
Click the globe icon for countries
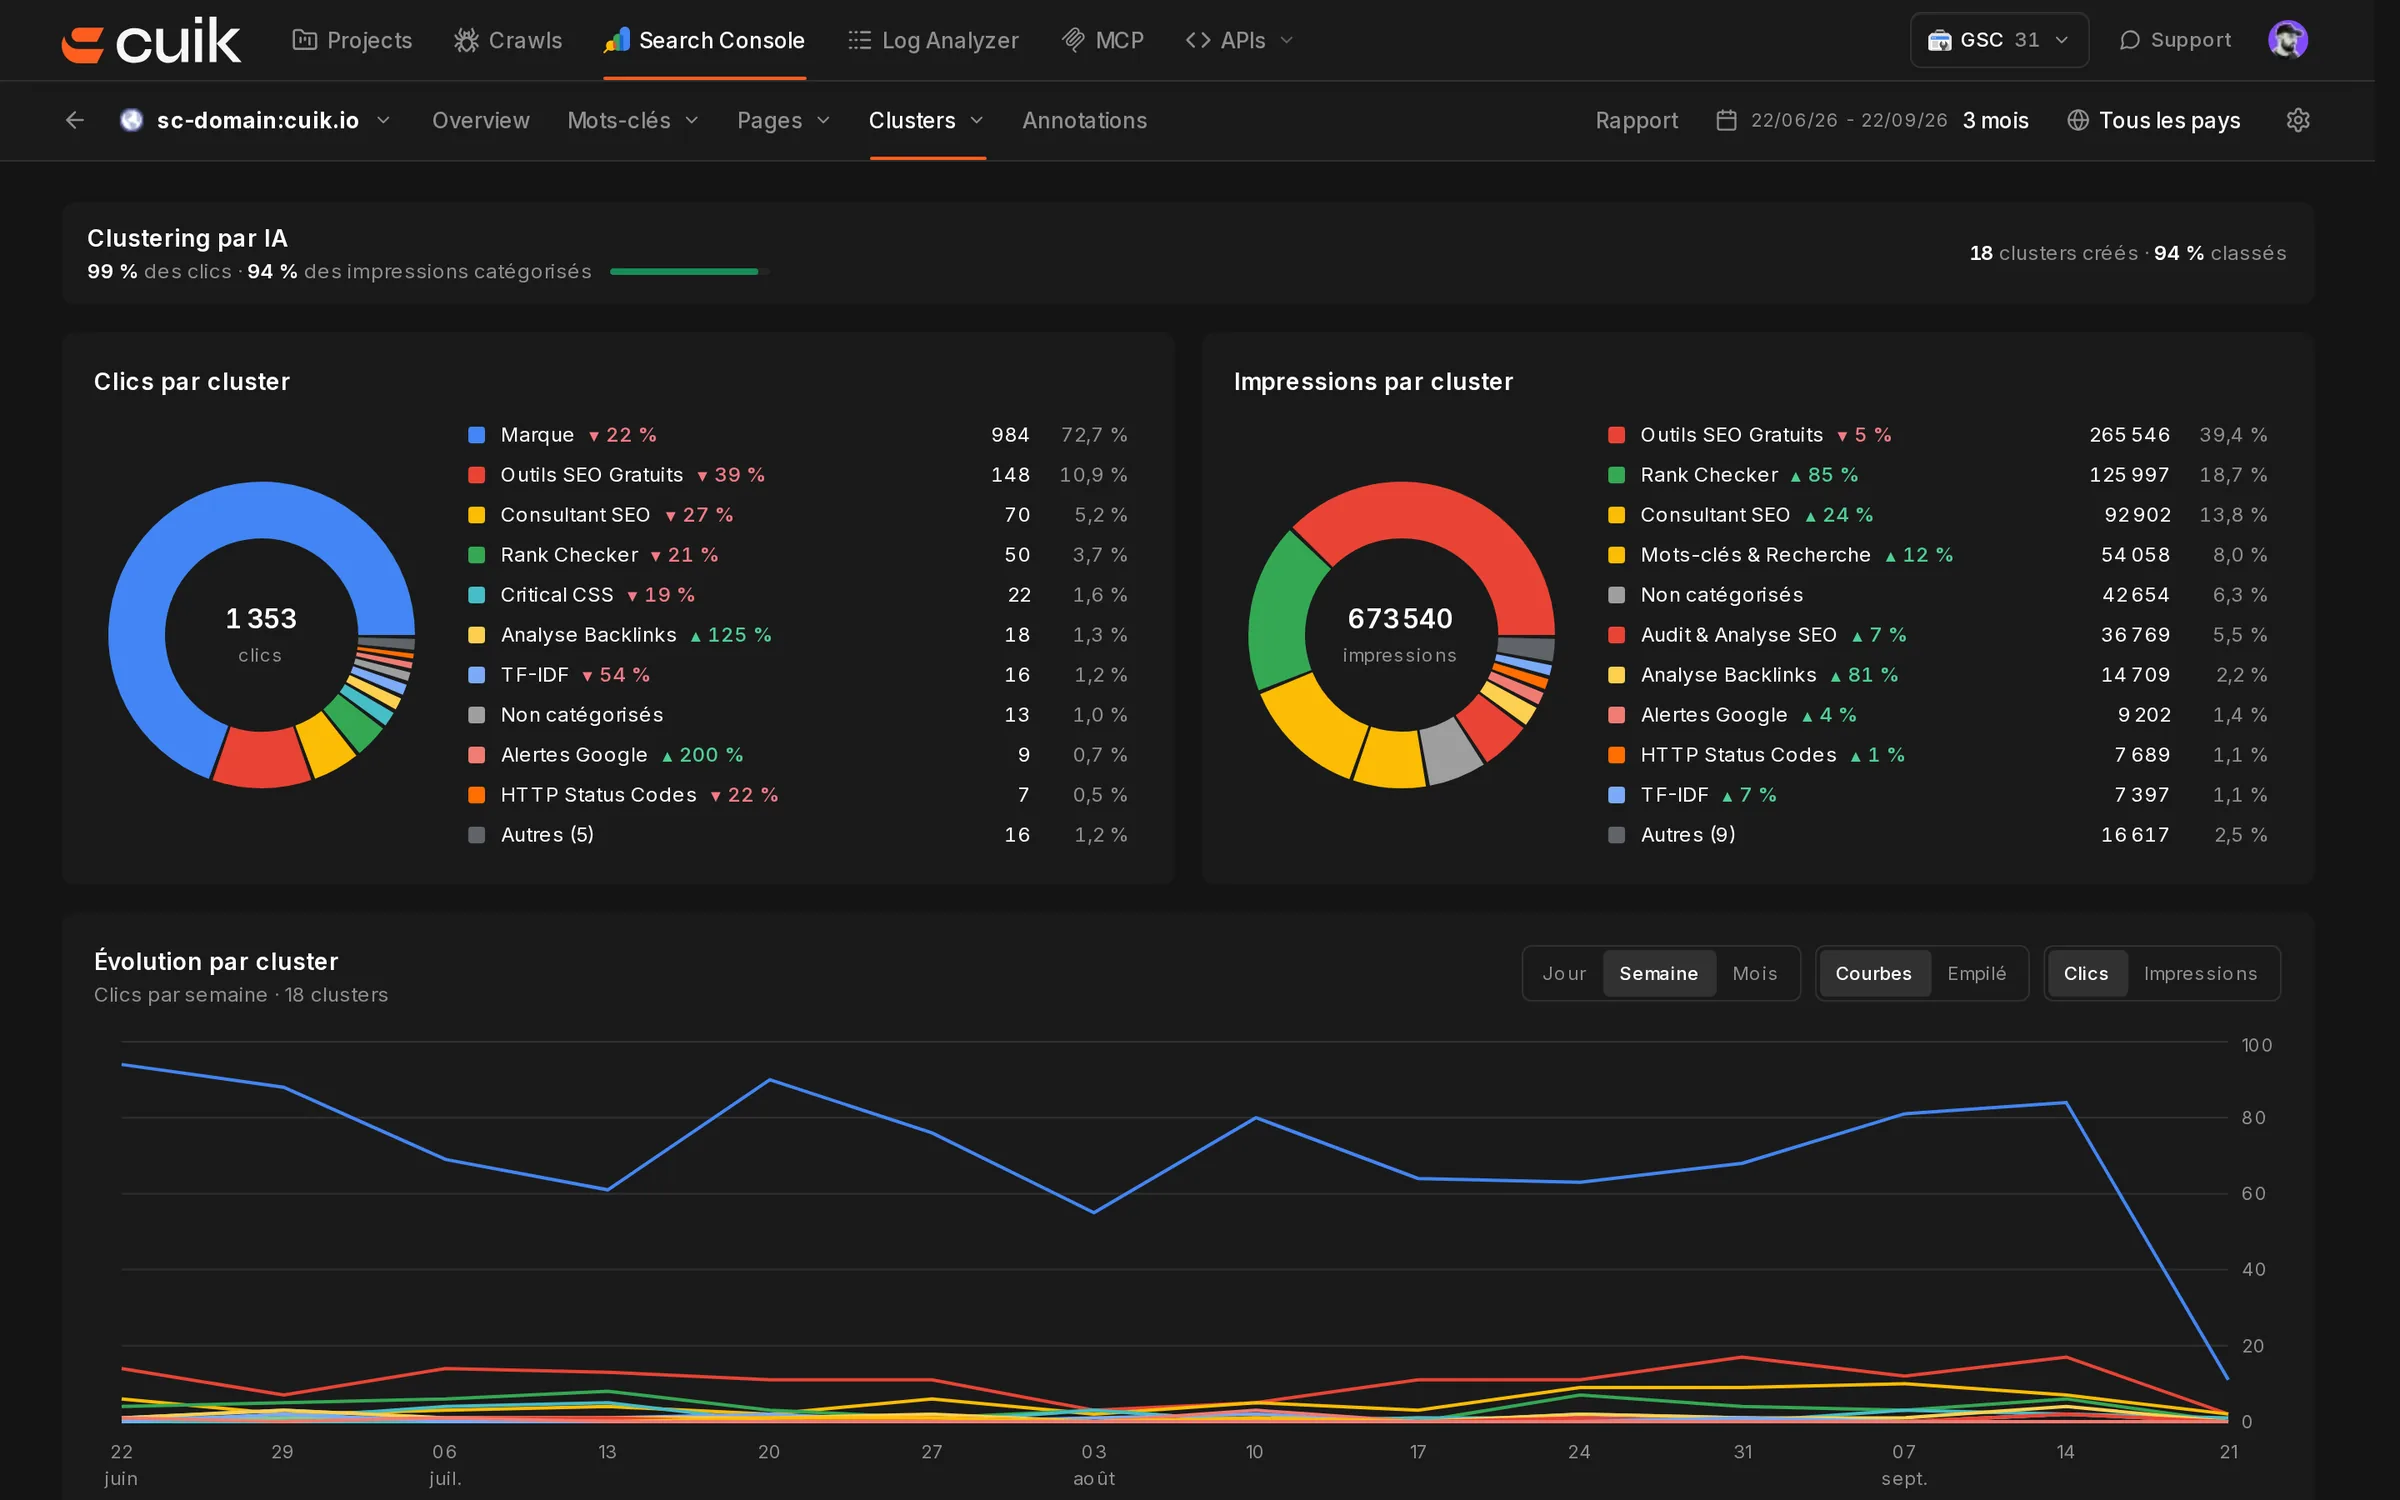tap(2078, 120)
